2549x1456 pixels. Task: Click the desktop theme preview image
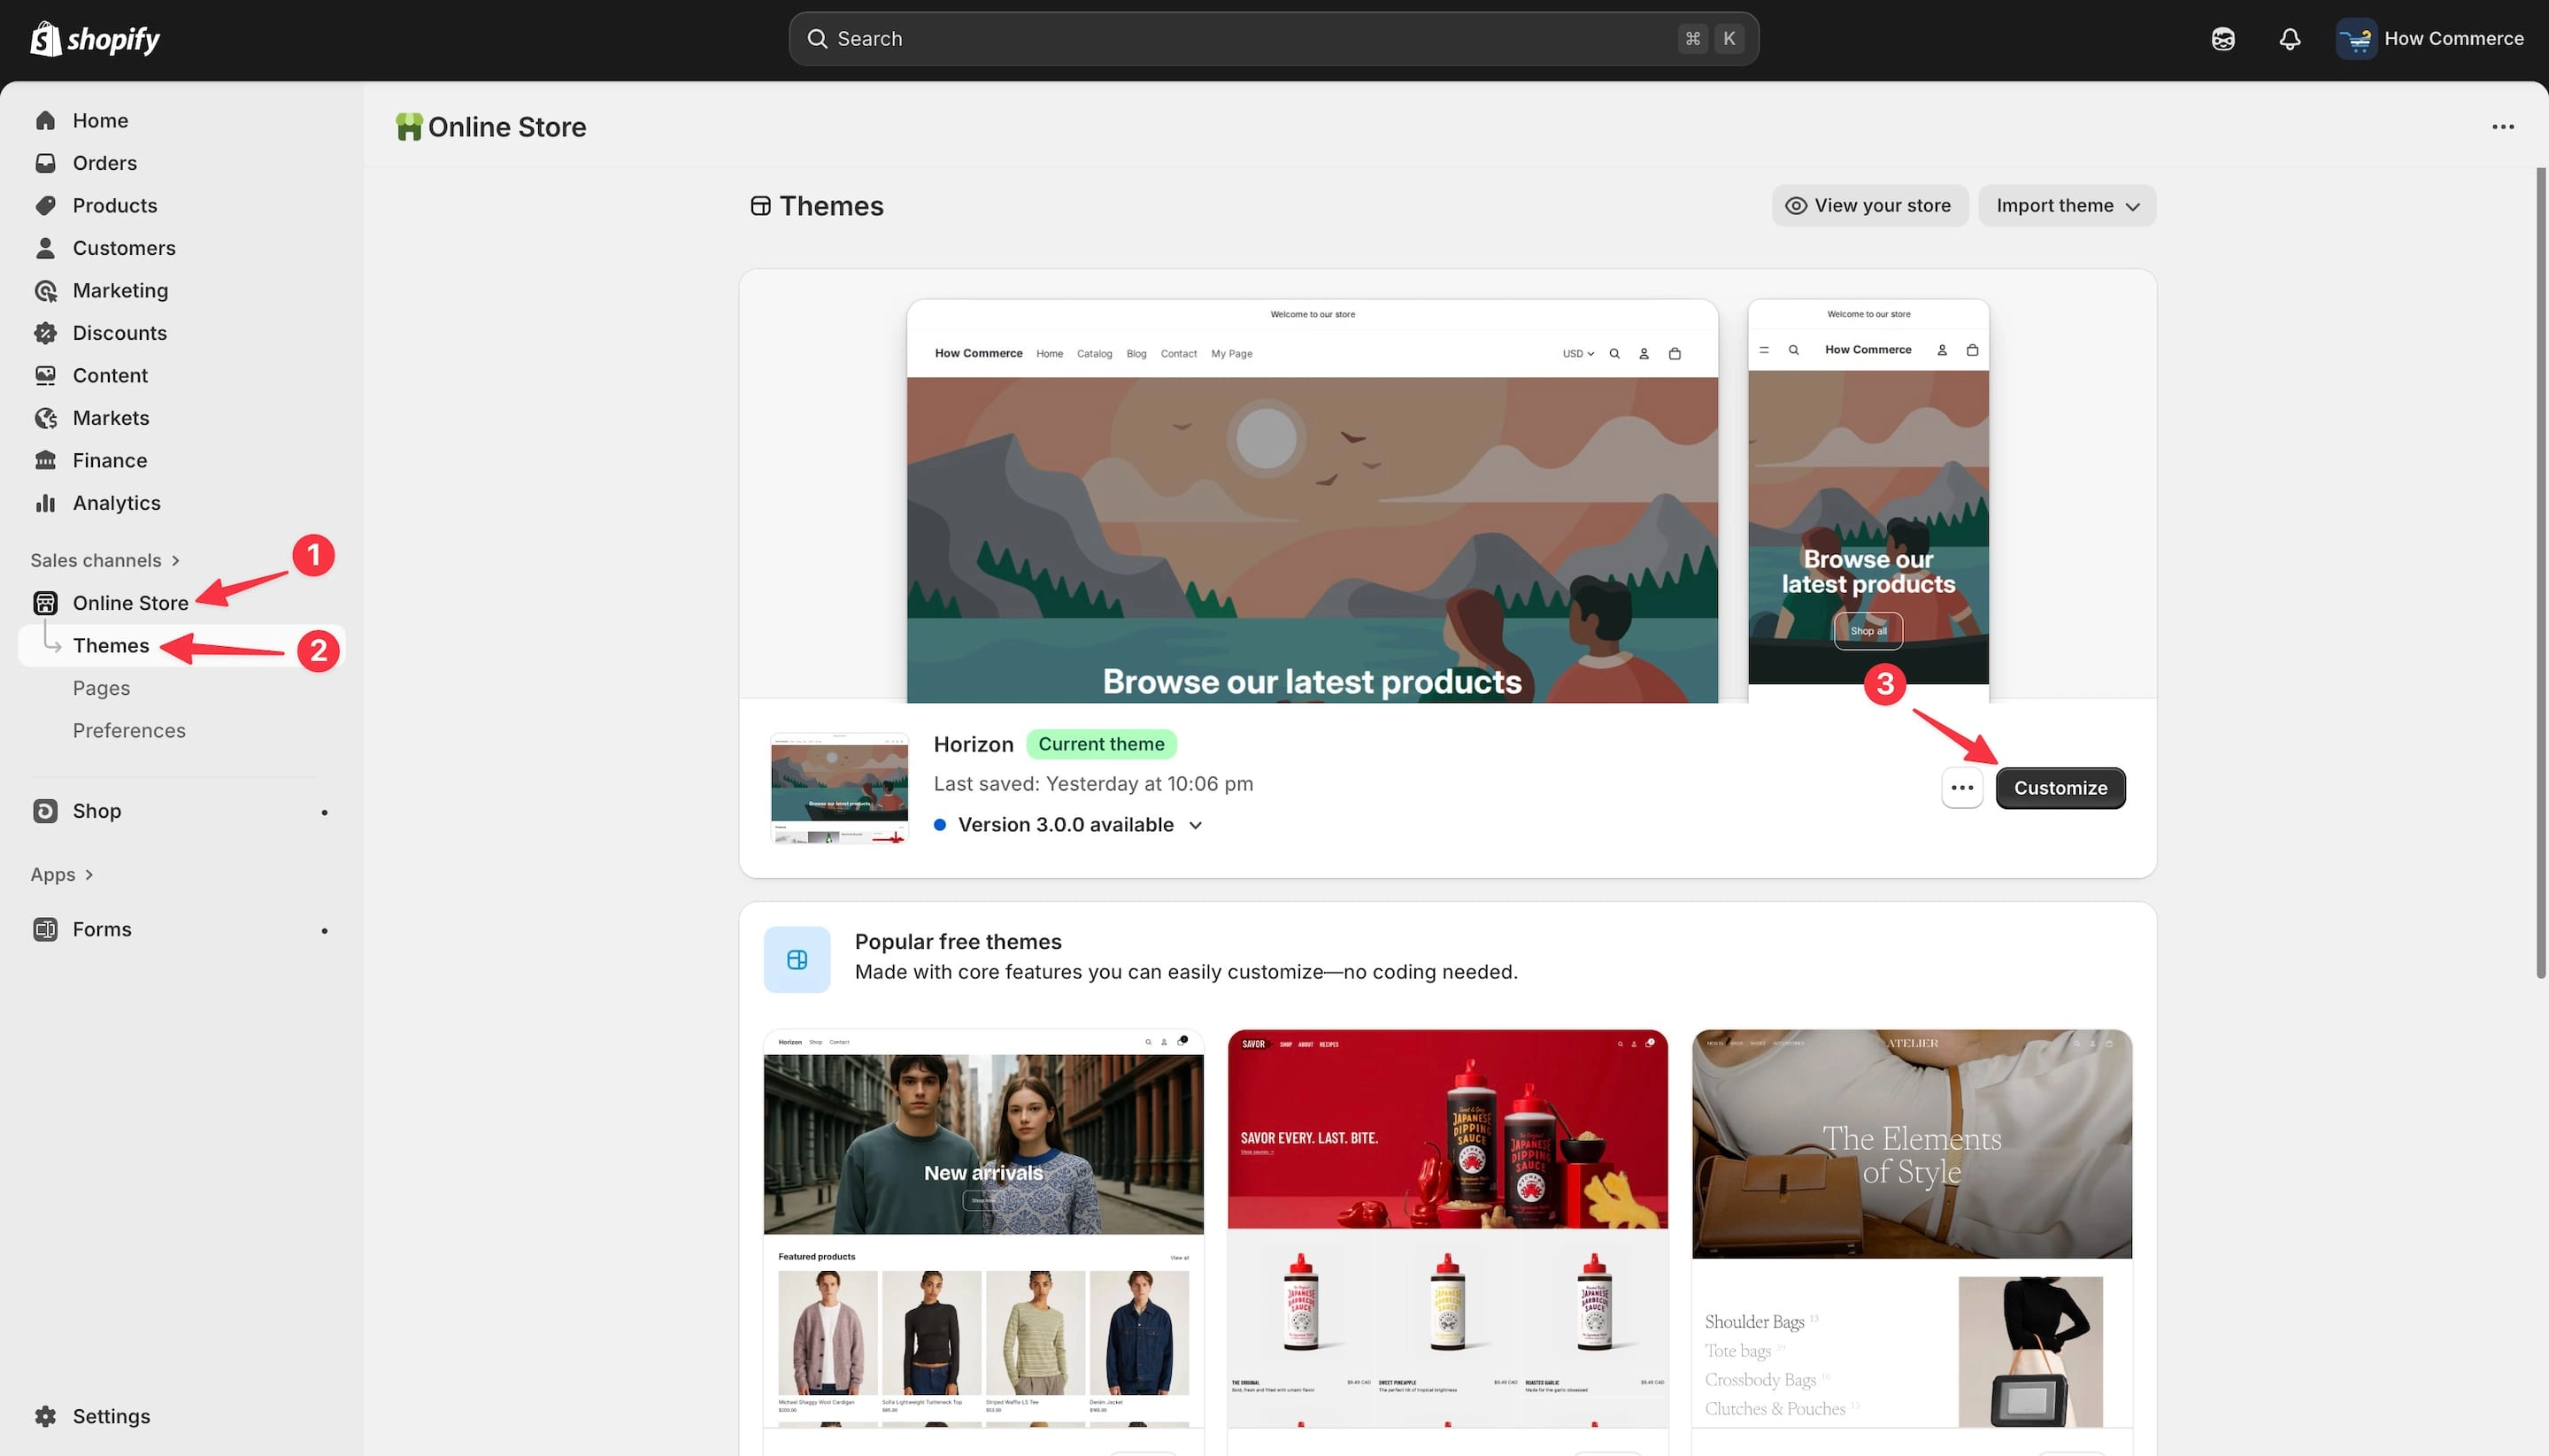tap(1312, 501)
